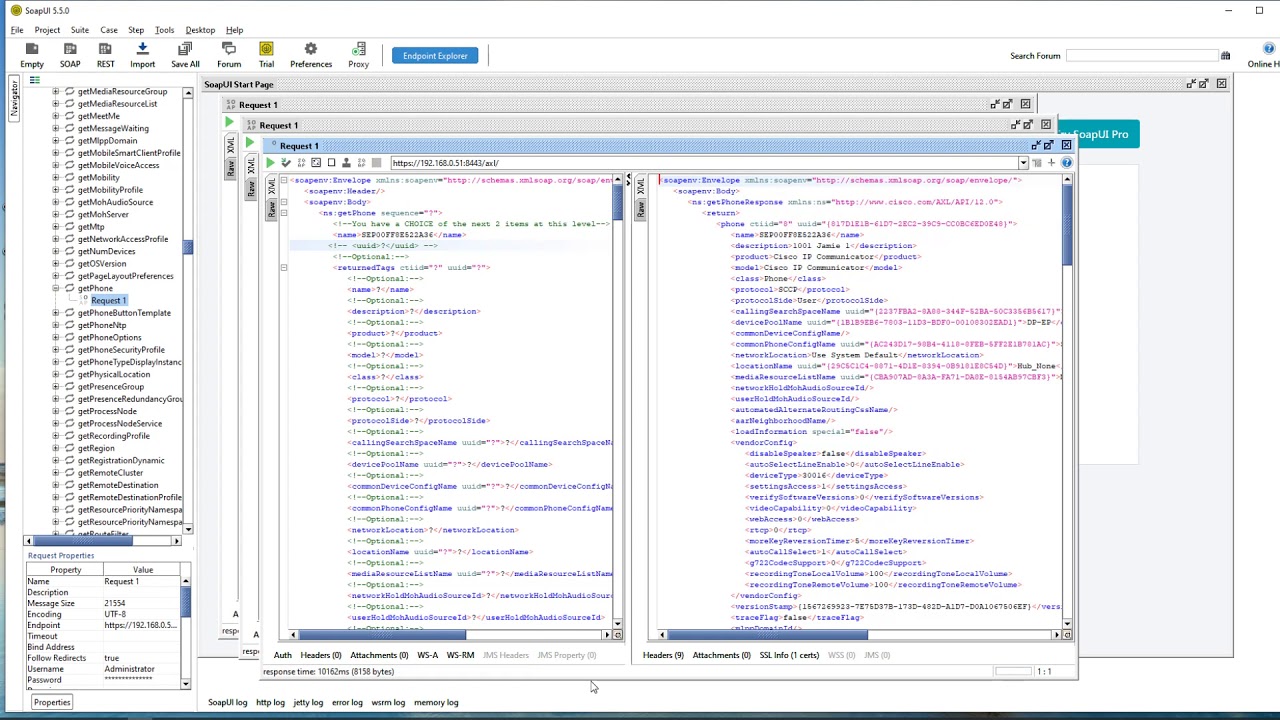This screenshot has width=1280, height=720.
Task: Open the Help menu
Action: click(234, 30)
